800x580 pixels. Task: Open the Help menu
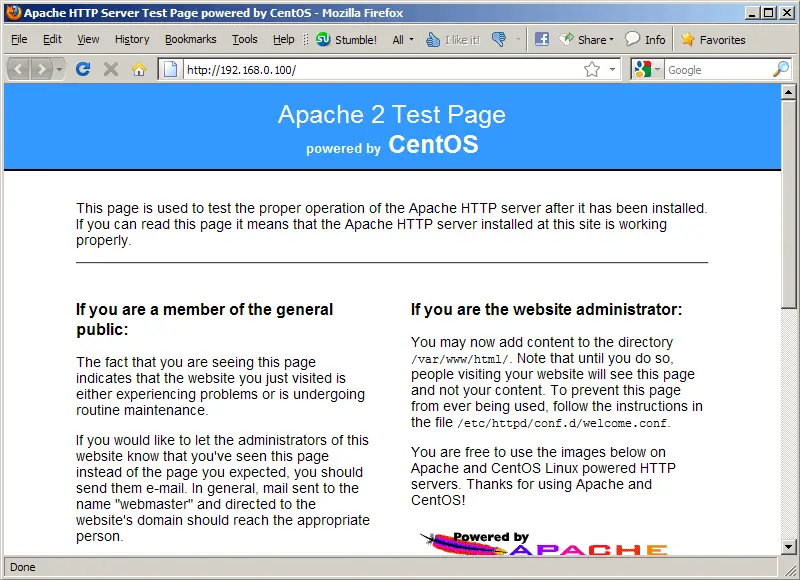click(x=284, y=39)
